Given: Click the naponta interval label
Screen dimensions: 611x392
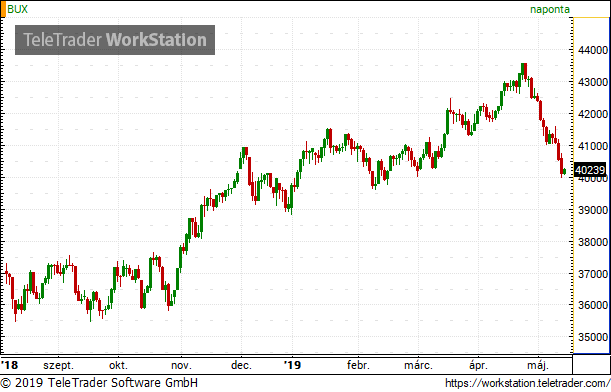Looking at the screenshot, I should pos(550,9).
